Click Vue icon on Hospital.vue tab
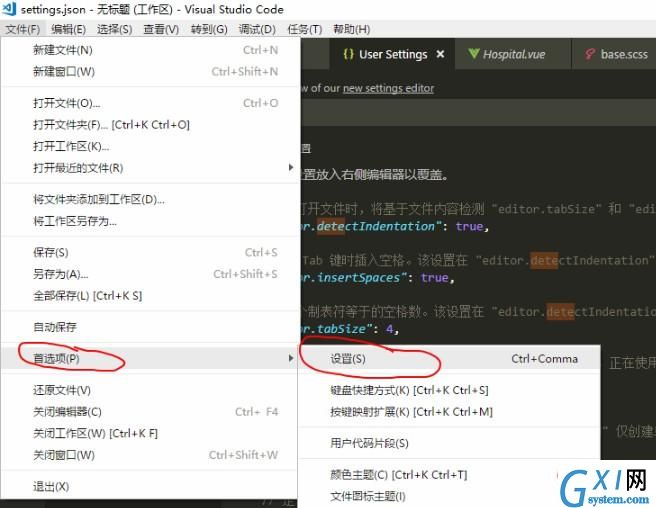656x508 pixels. coord(474,54)
